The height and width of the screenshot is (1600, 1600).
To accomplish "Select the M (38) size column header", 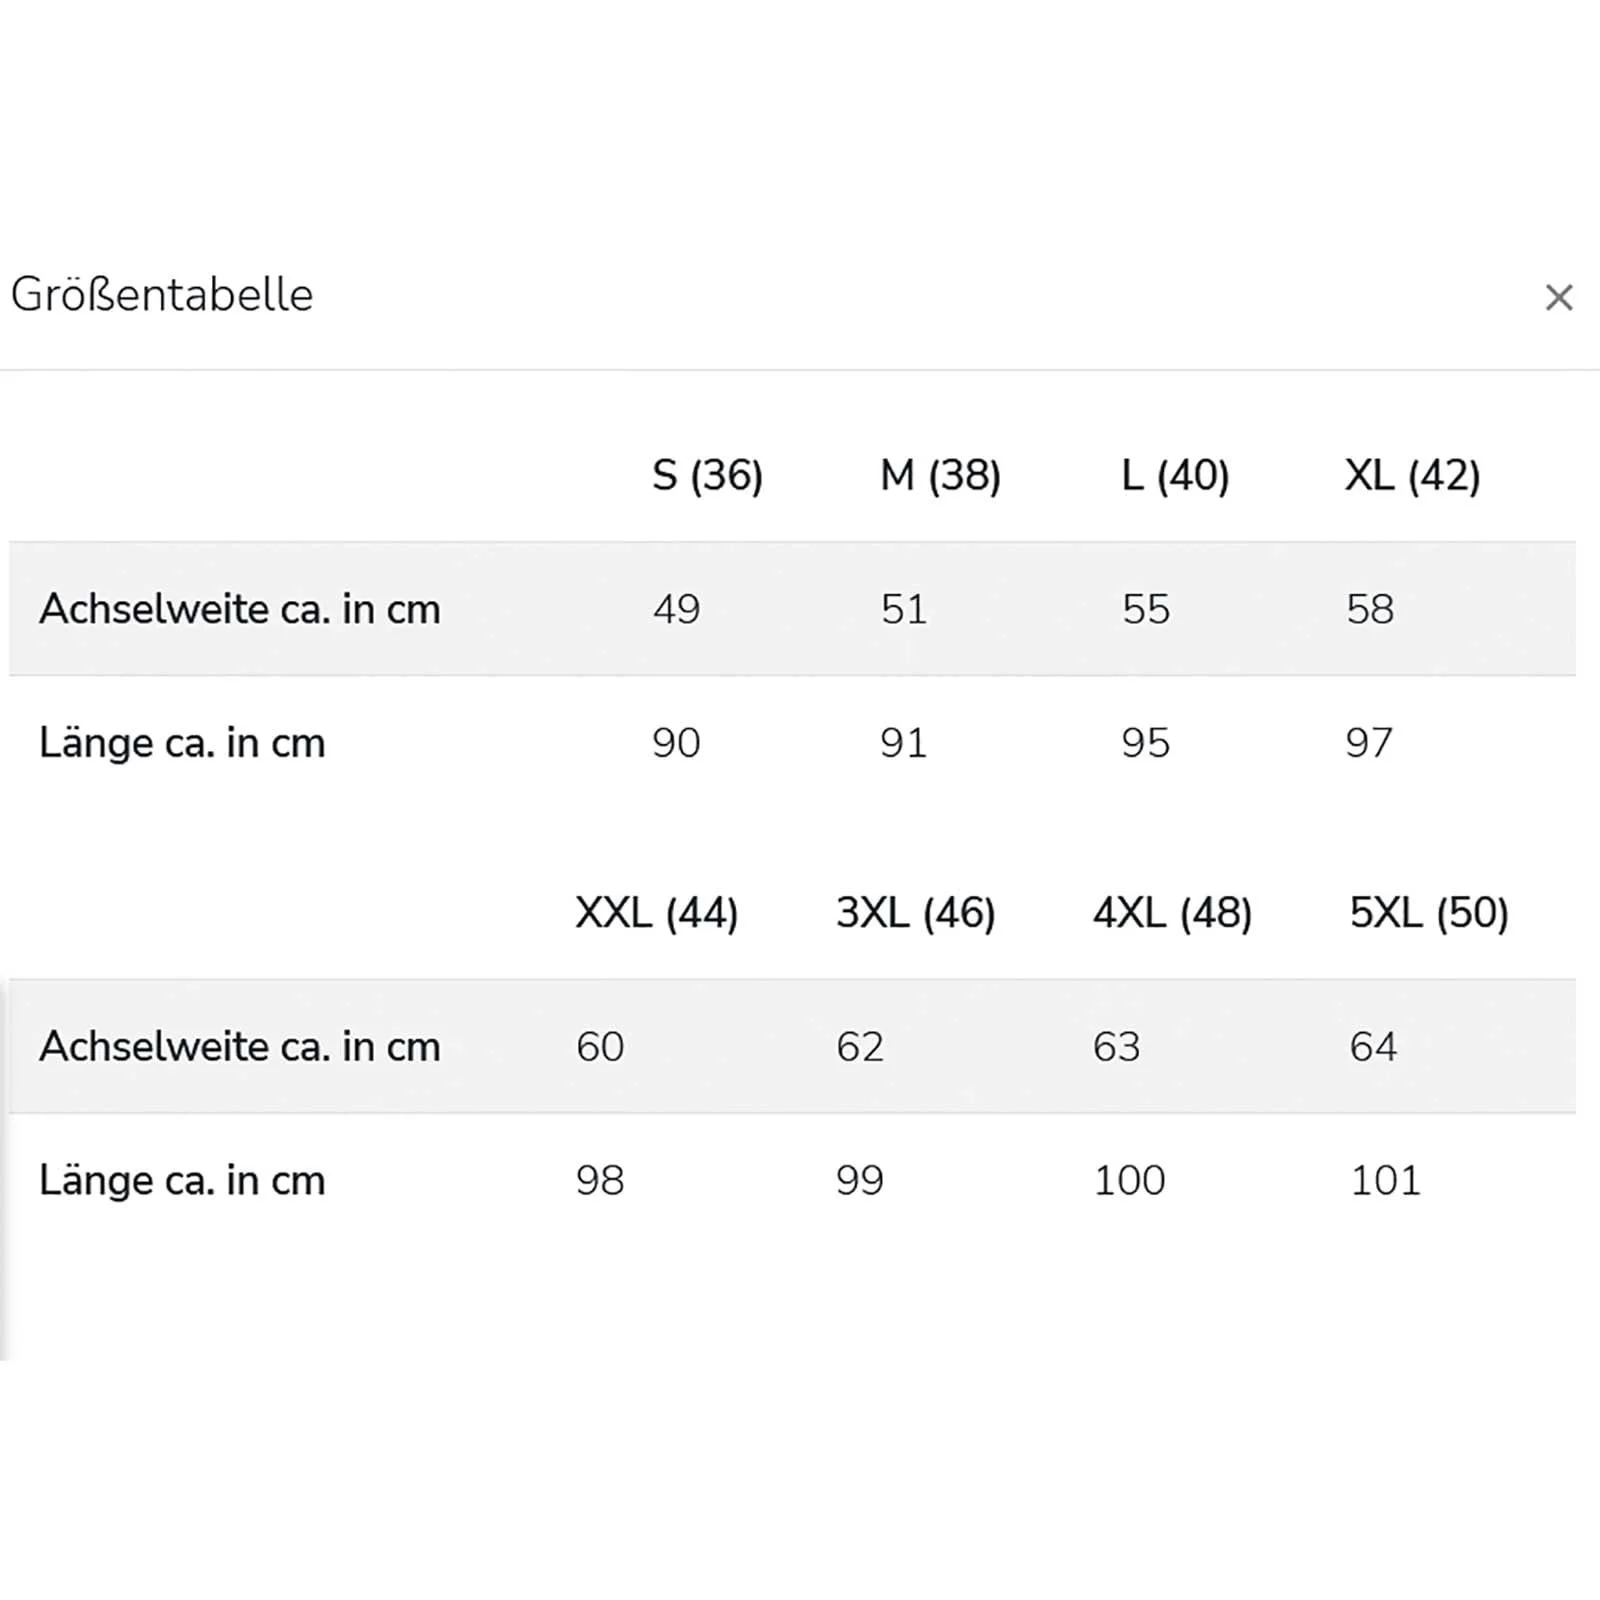I will point(940,475).
